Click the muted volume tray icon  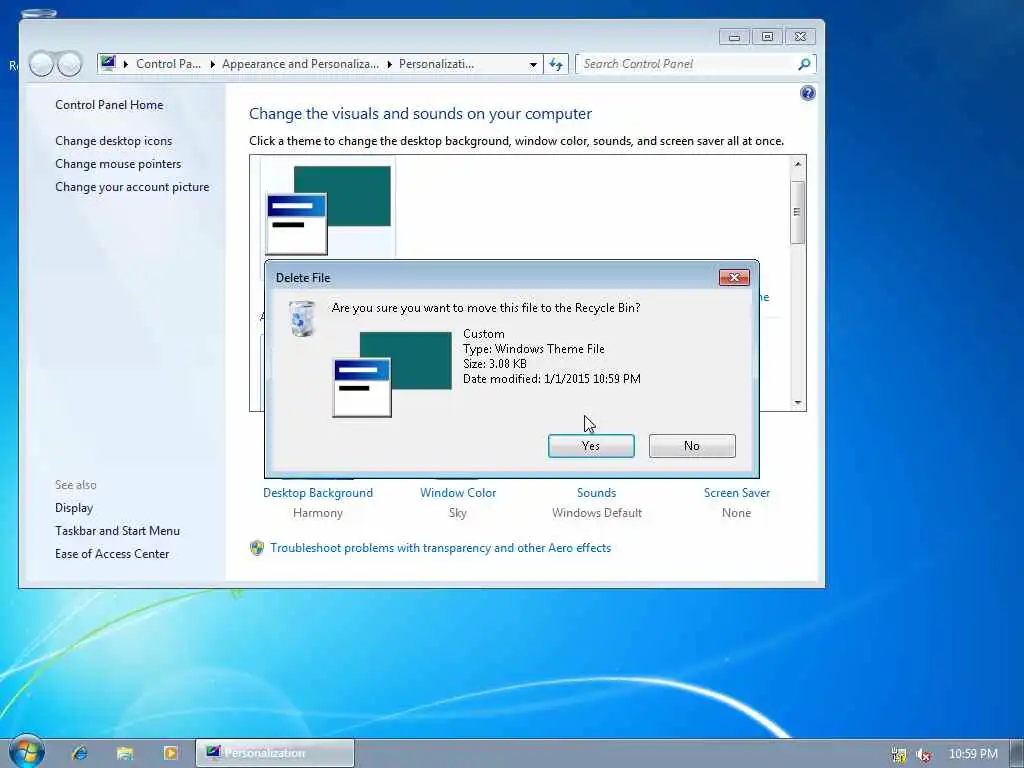tap(923, 755)
